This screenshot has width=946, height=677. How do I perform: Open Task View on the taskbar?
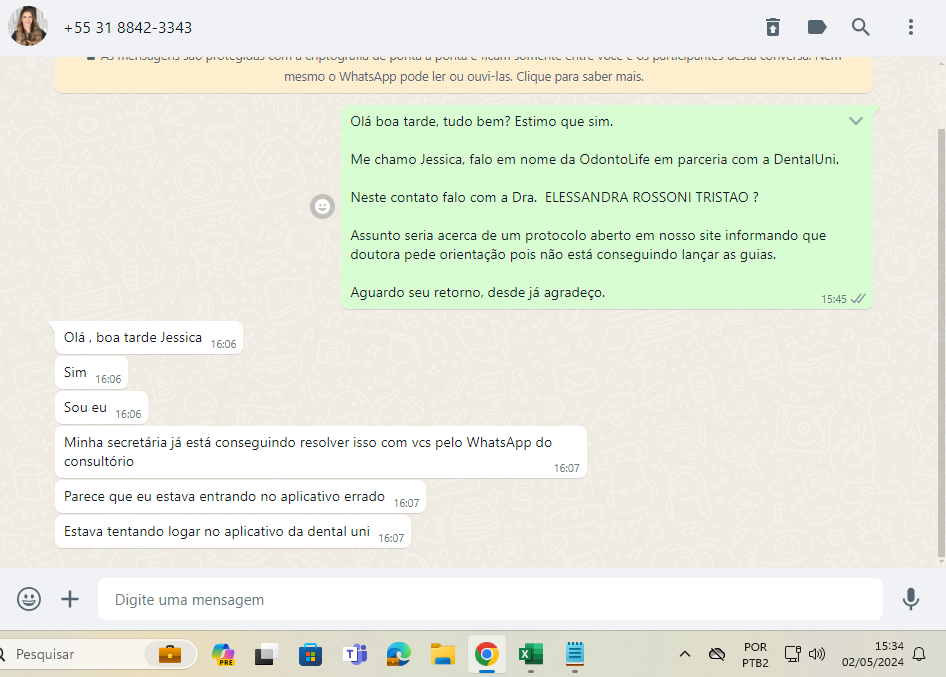click(266, 654)
